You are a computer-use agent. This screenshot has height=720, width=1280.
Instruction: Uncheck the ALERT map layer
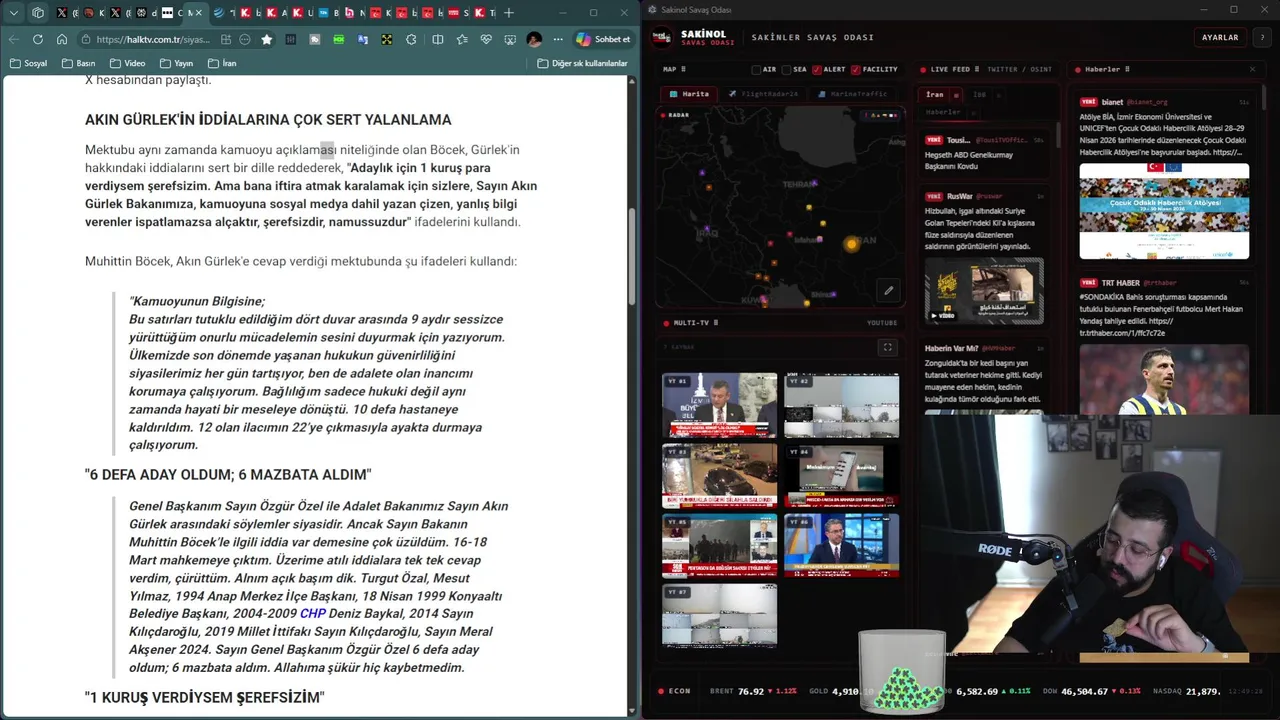(x=817, y=70)
